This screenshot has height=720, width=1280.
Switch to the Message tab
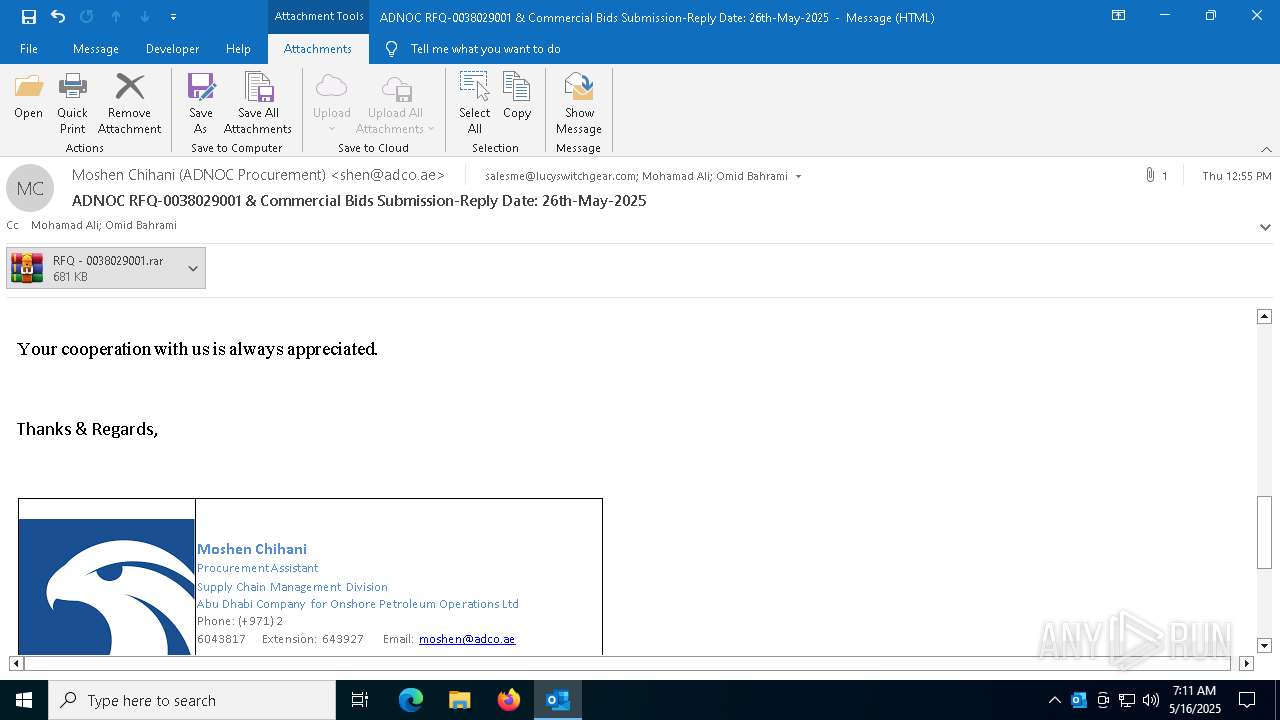[x=96, y=49]
